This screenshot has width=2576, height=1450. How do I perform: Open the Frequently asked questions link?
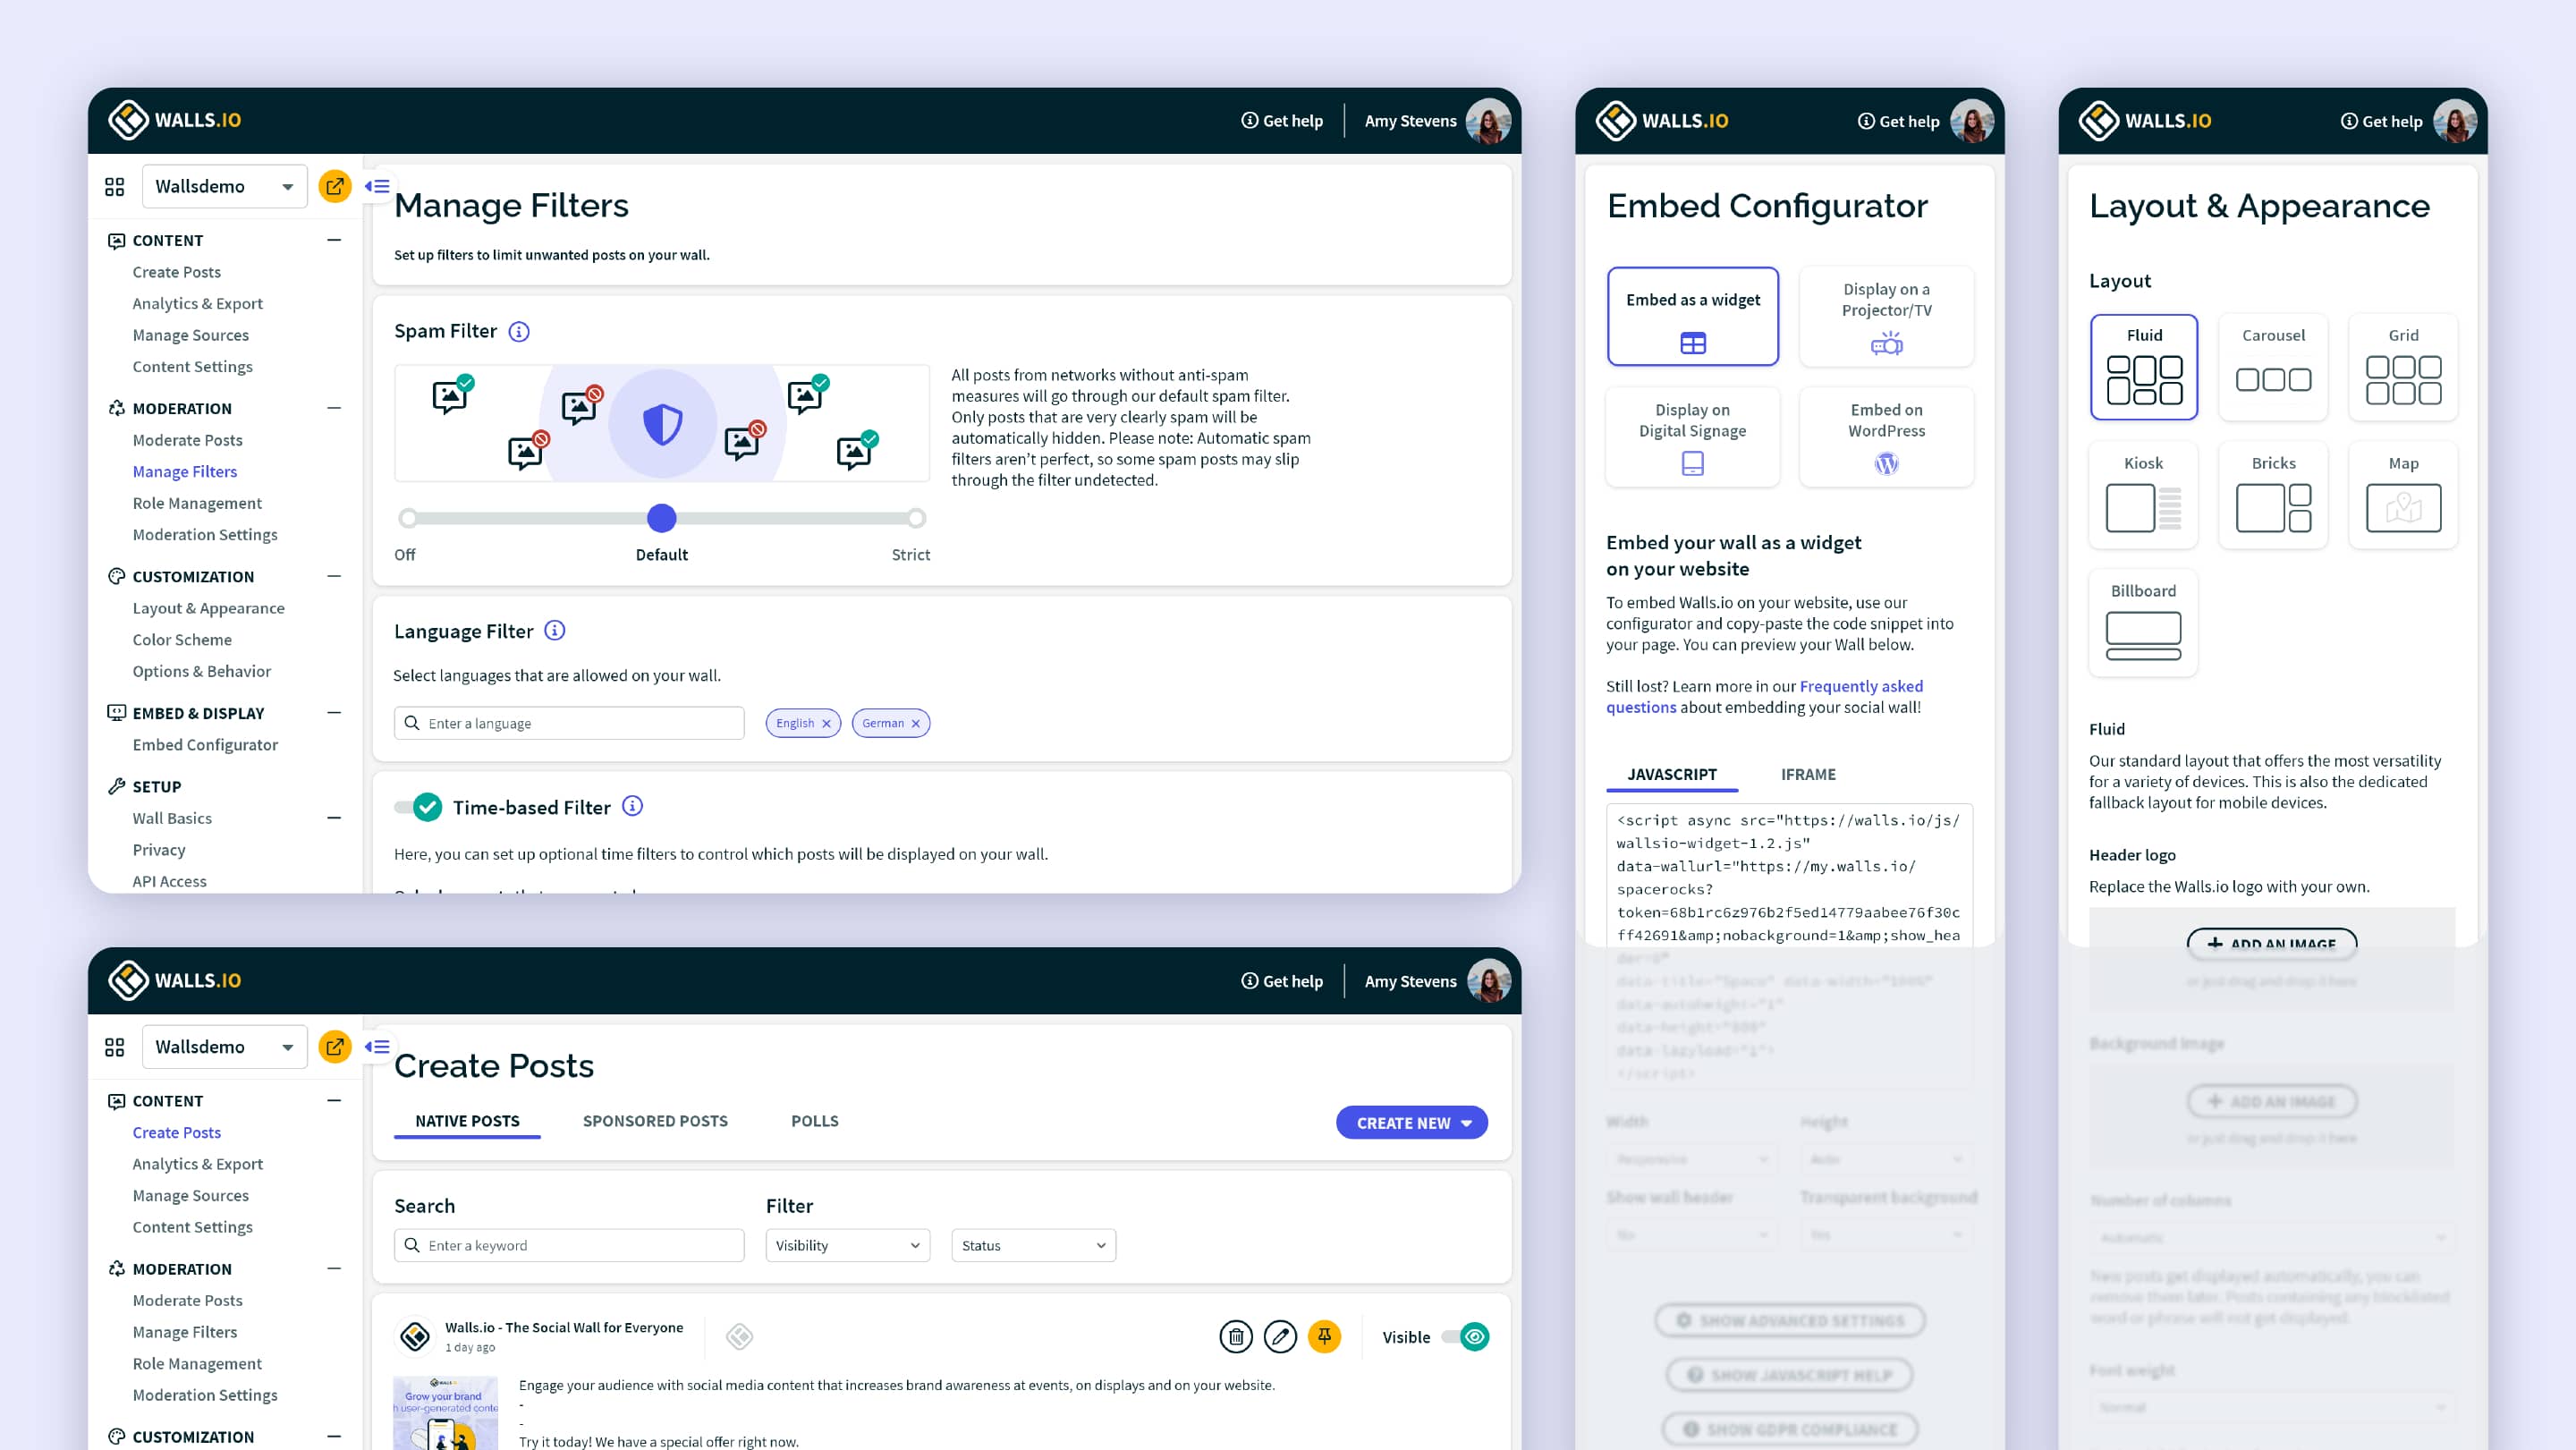point(1764,697)
